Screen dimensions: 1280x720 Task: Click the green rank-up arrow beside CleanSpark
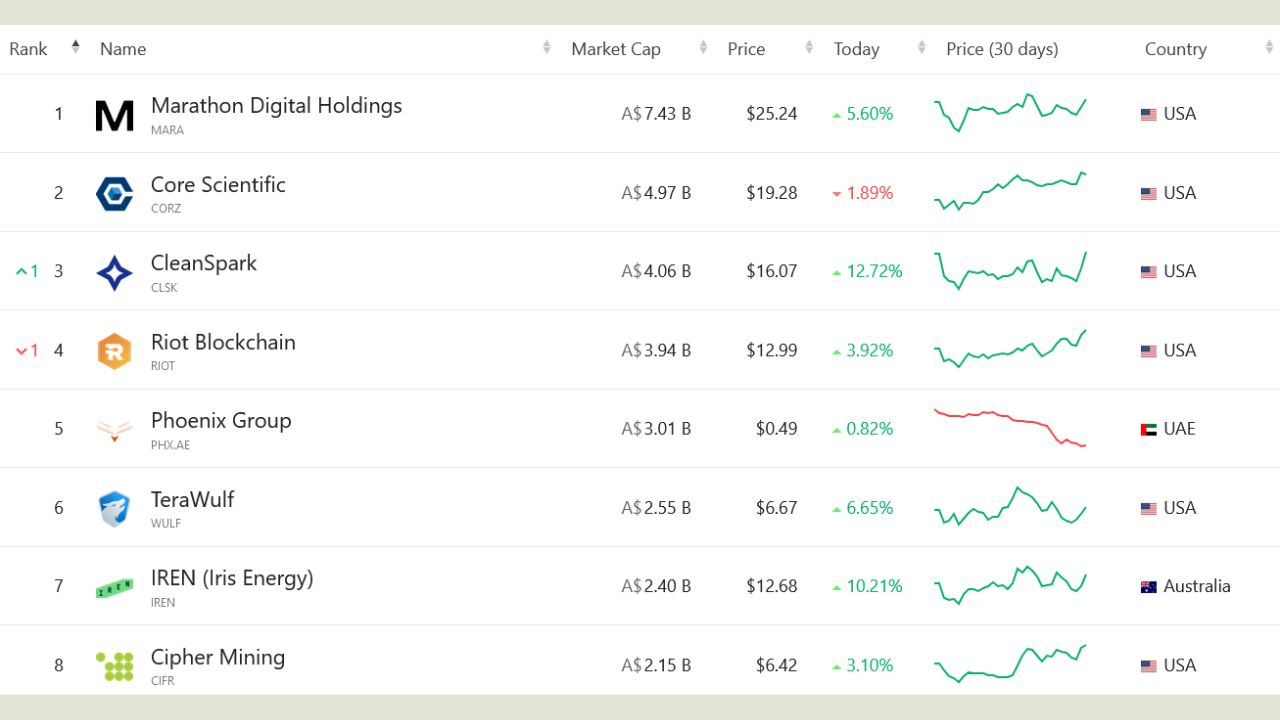[21, 271]
